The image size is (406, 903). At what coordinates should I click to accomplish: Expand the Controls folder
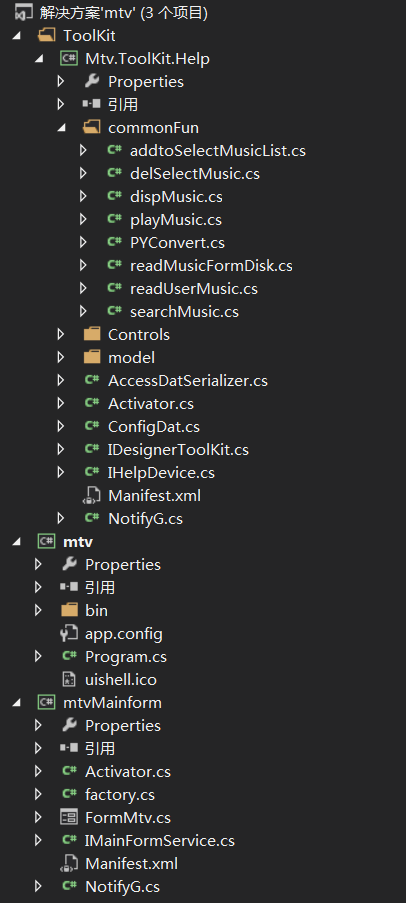(x=61, y=335)
